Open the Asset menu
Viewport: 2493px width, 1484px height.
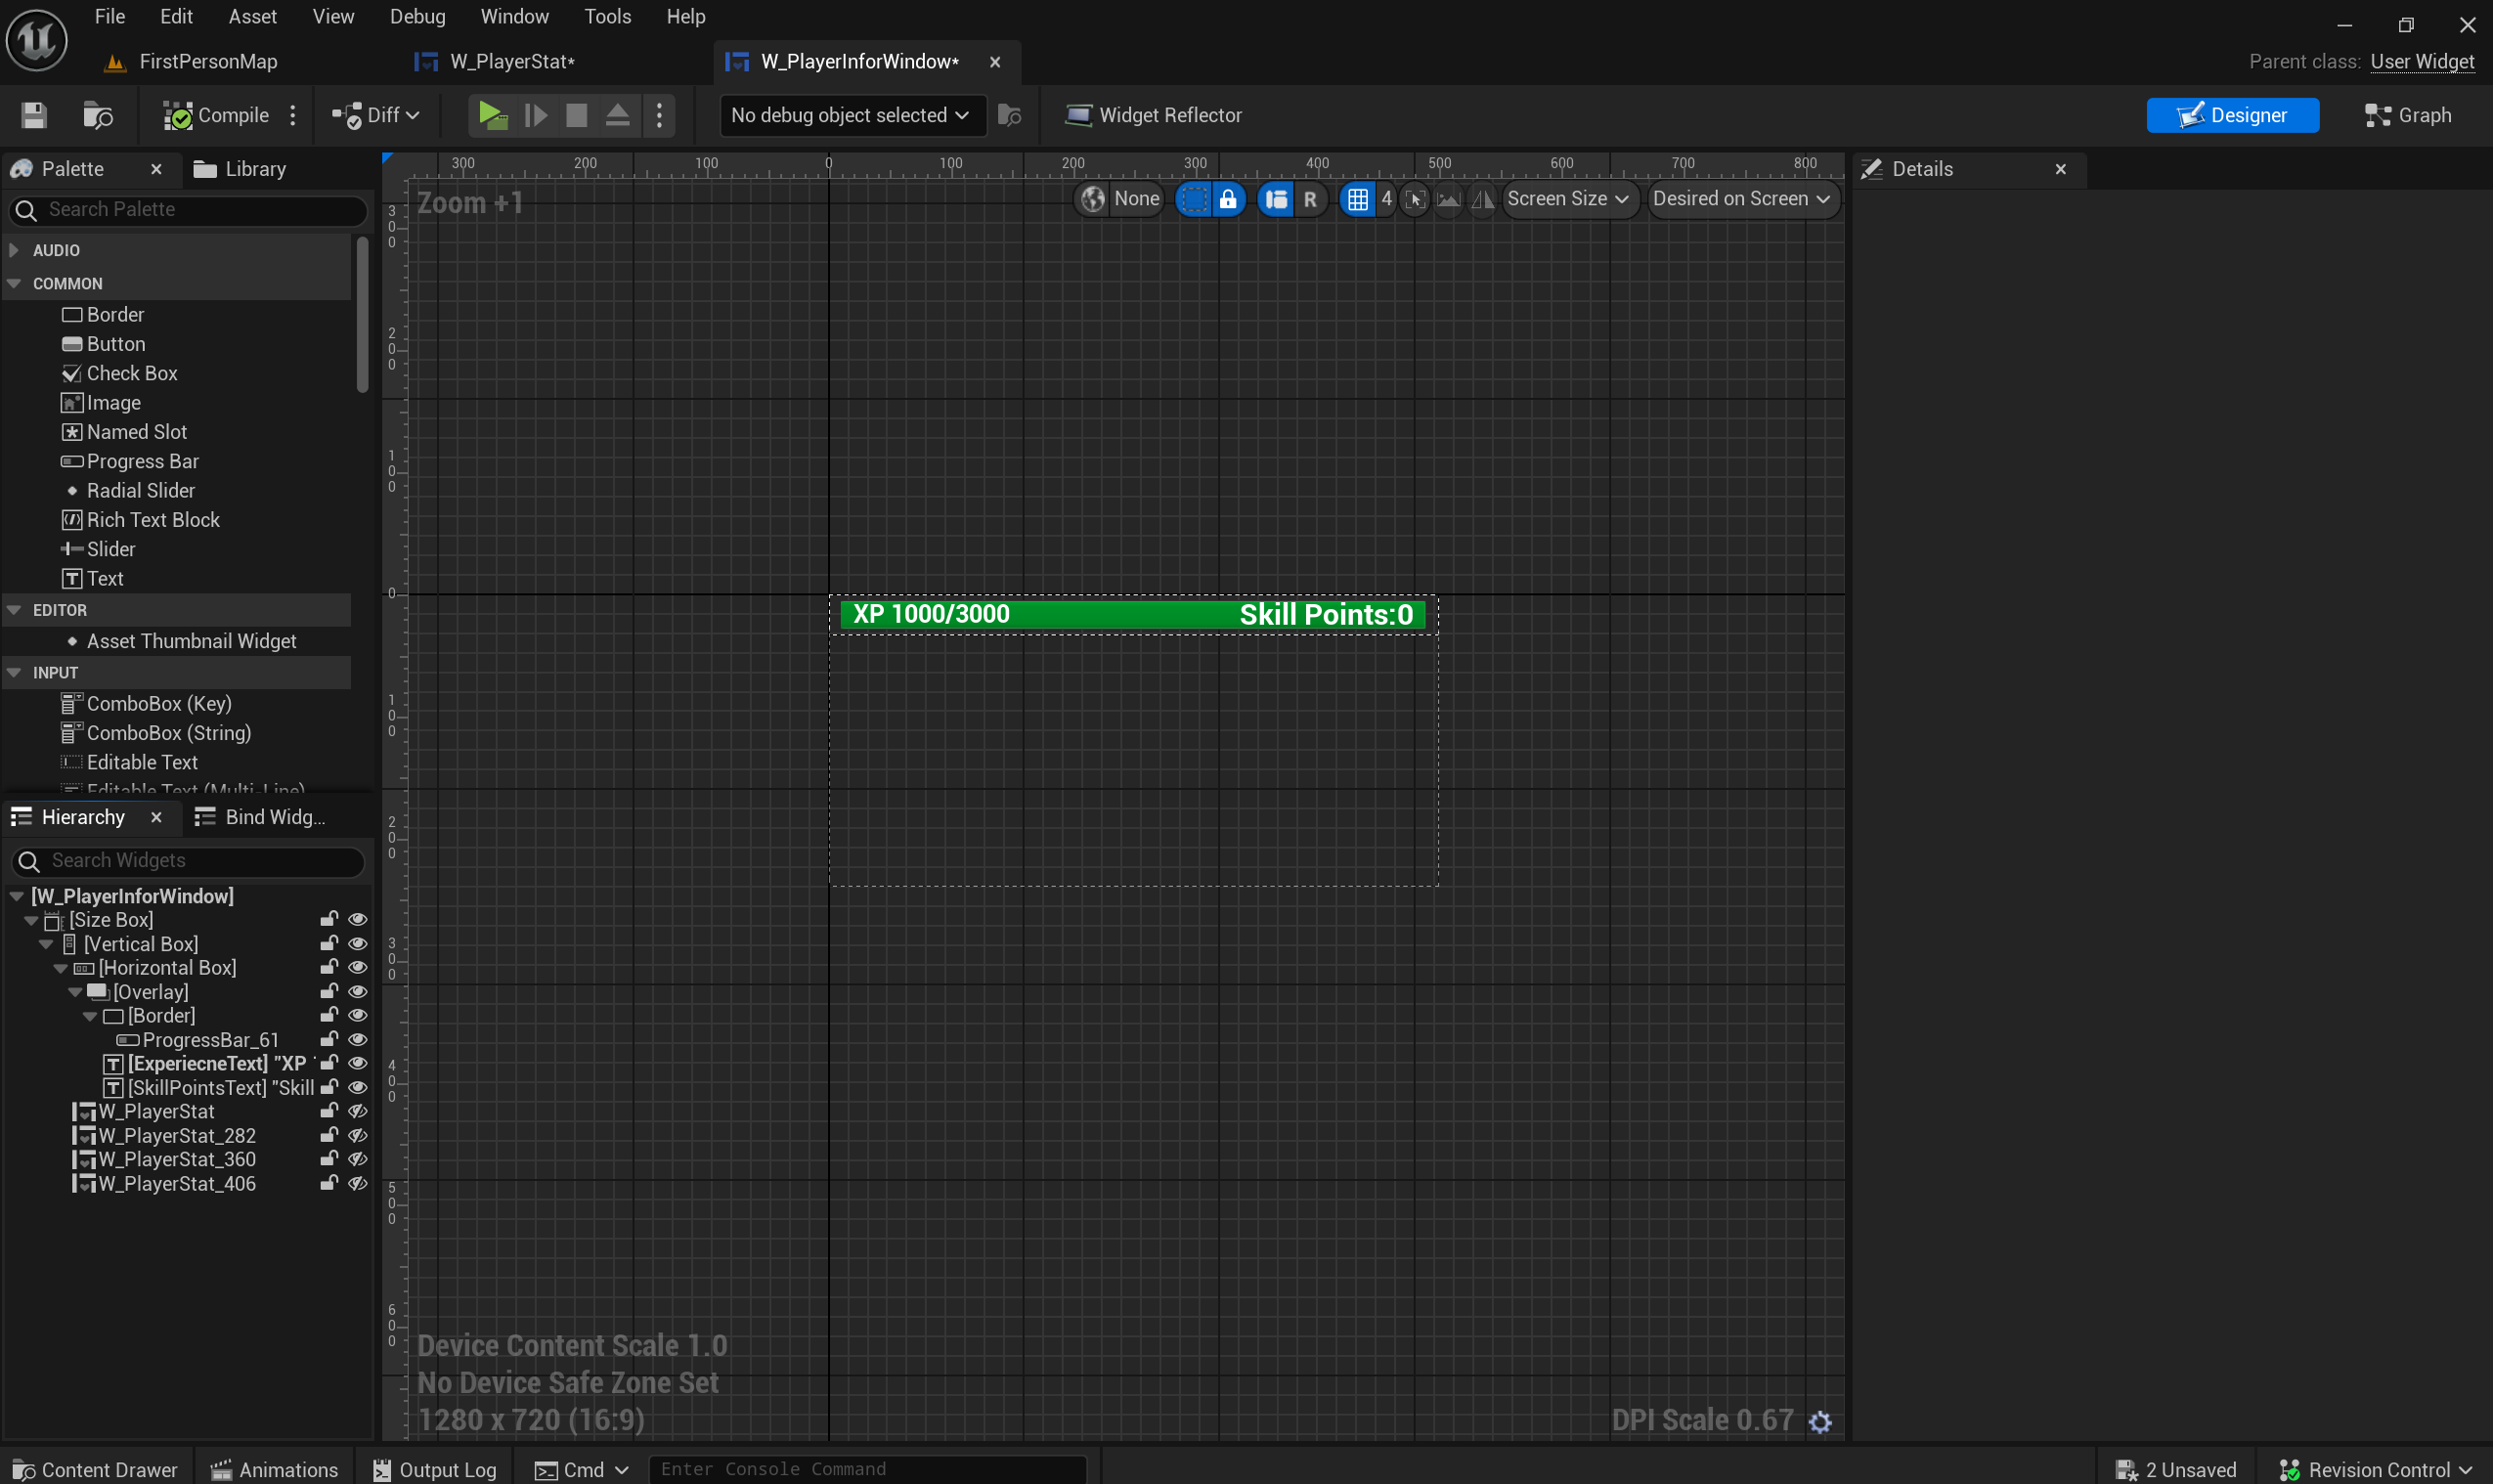click(252, 17)
